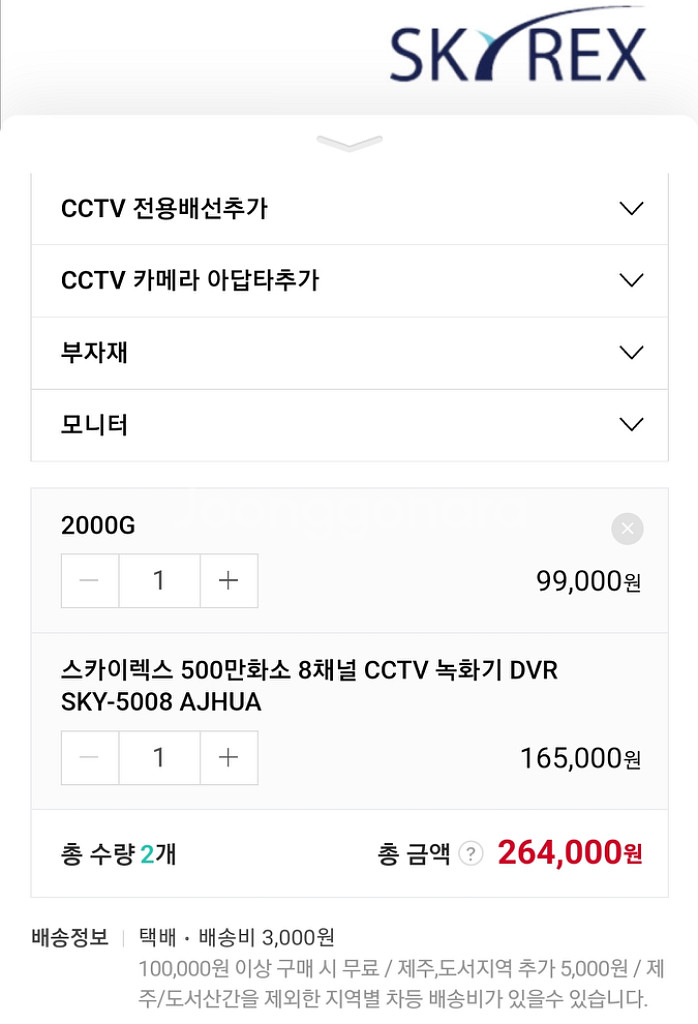The height and width of the screenshot is (1024, 698).
Task: Increase the SKY-5008 DVR quantity
Action: [x=229, y=758]
